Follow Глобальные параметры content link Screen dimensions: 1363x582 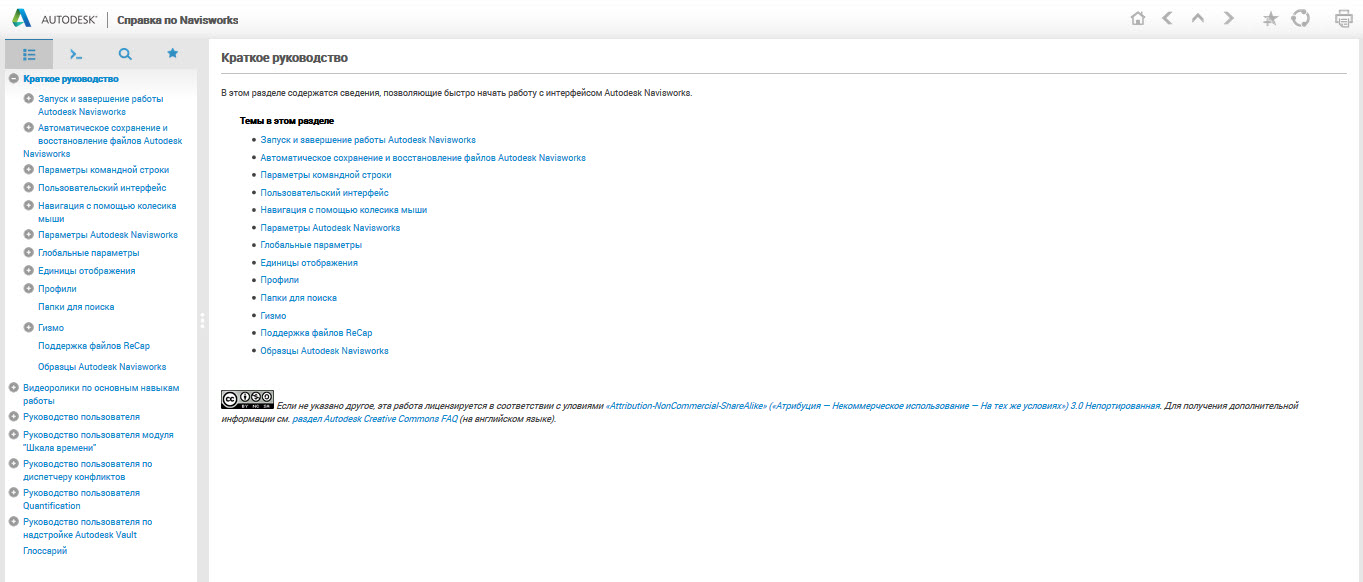(x=311, y=245)
